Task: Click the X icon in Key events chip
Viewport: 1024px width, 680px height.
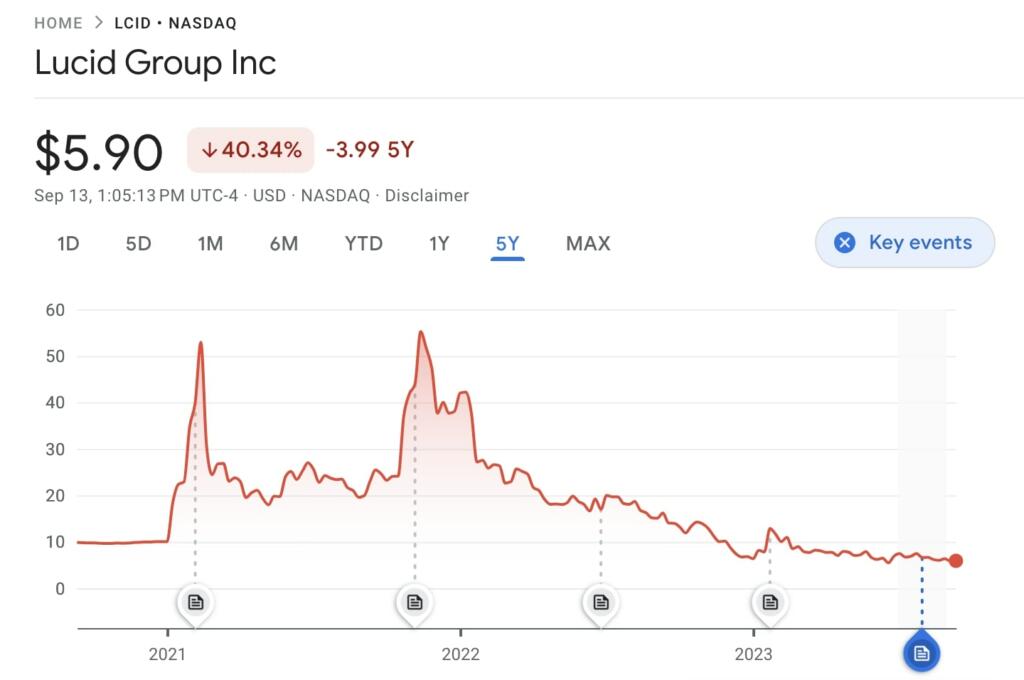Action: (845, 243)
